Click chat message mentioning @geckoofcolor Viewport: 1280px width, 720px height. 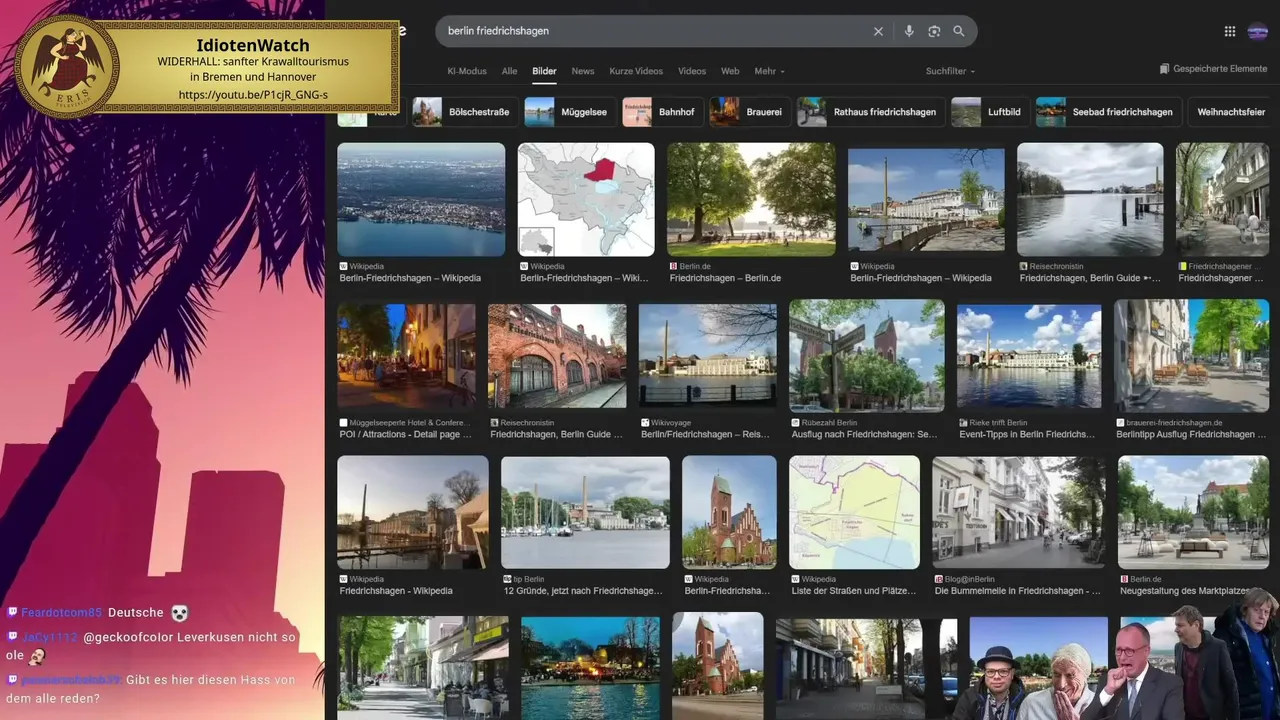tap(151, 646)
